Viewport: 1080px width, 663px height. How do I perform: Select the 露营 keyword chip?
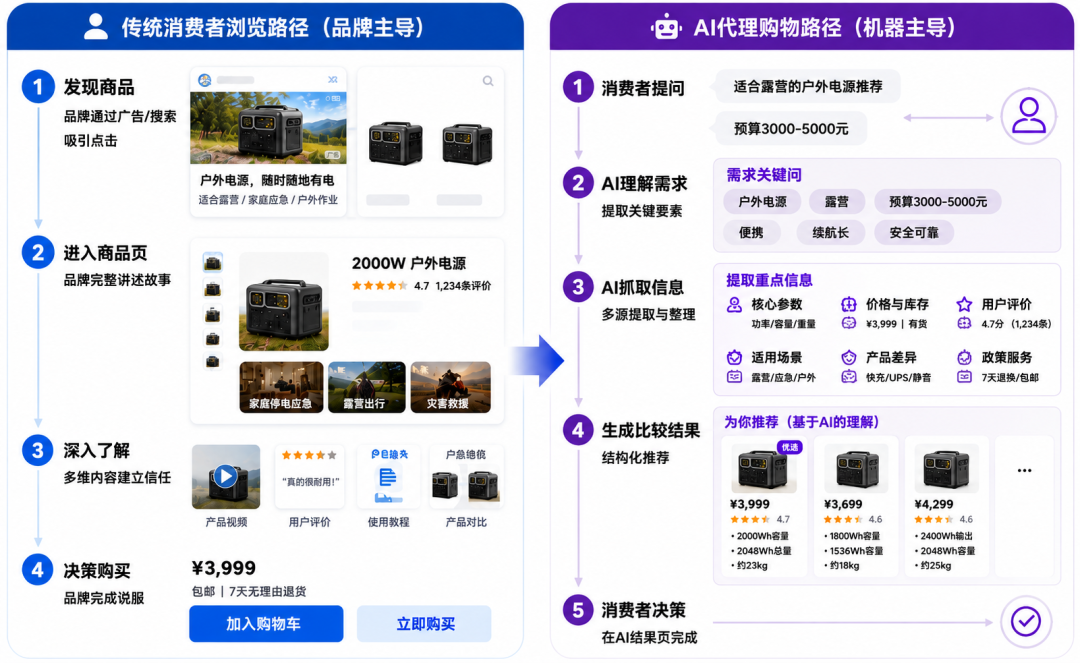[837, 202]
